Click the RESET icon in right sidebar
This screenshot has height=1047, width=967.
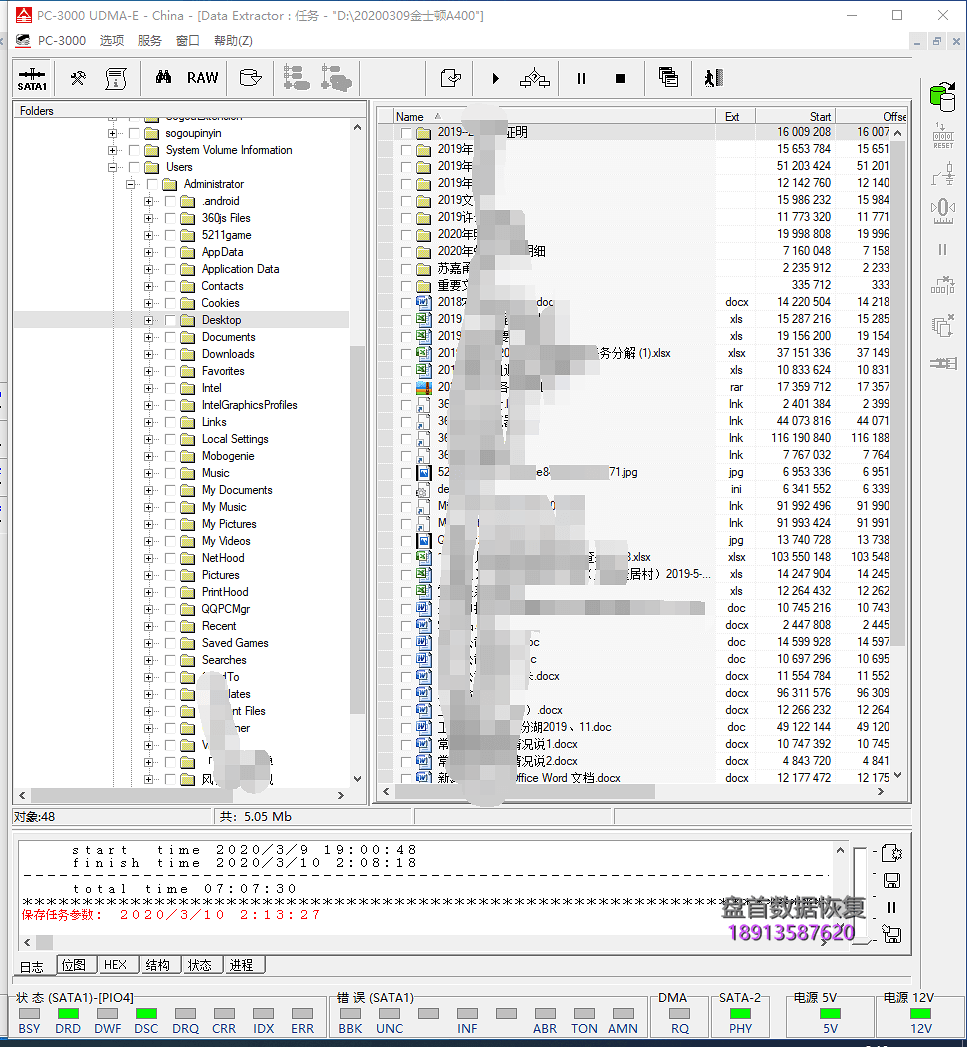[943, 136]
